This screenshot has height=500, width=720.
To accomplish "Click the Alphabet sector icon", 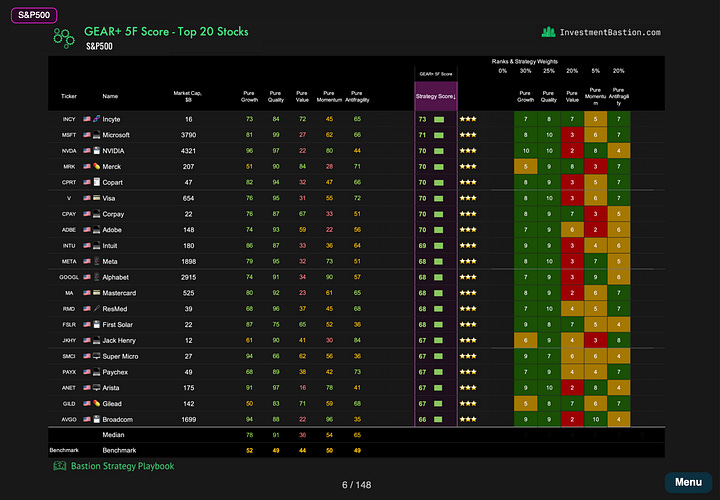I will 96,277.
